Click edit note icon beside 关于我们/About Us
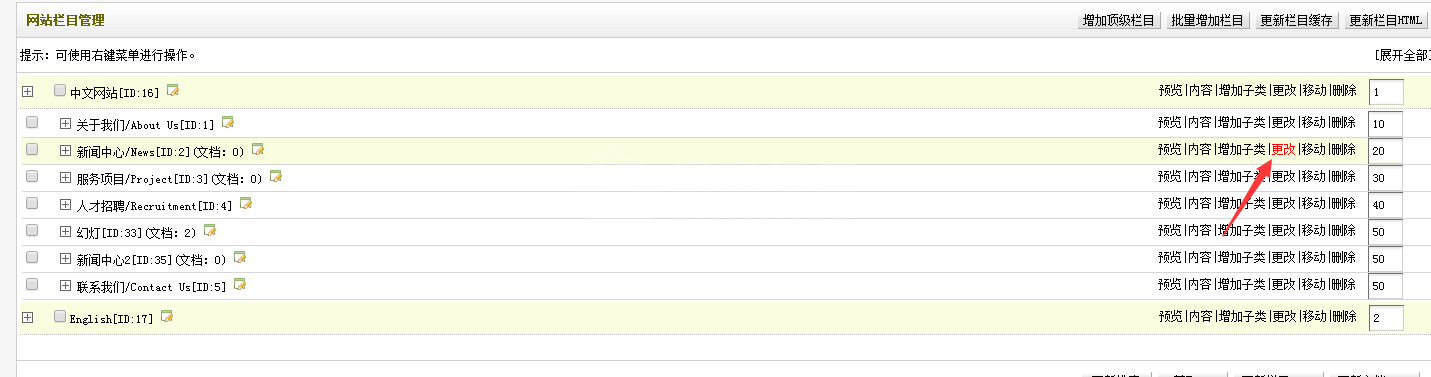The width and height of the screenshot is (1431, 377). (x=228, y=123)
